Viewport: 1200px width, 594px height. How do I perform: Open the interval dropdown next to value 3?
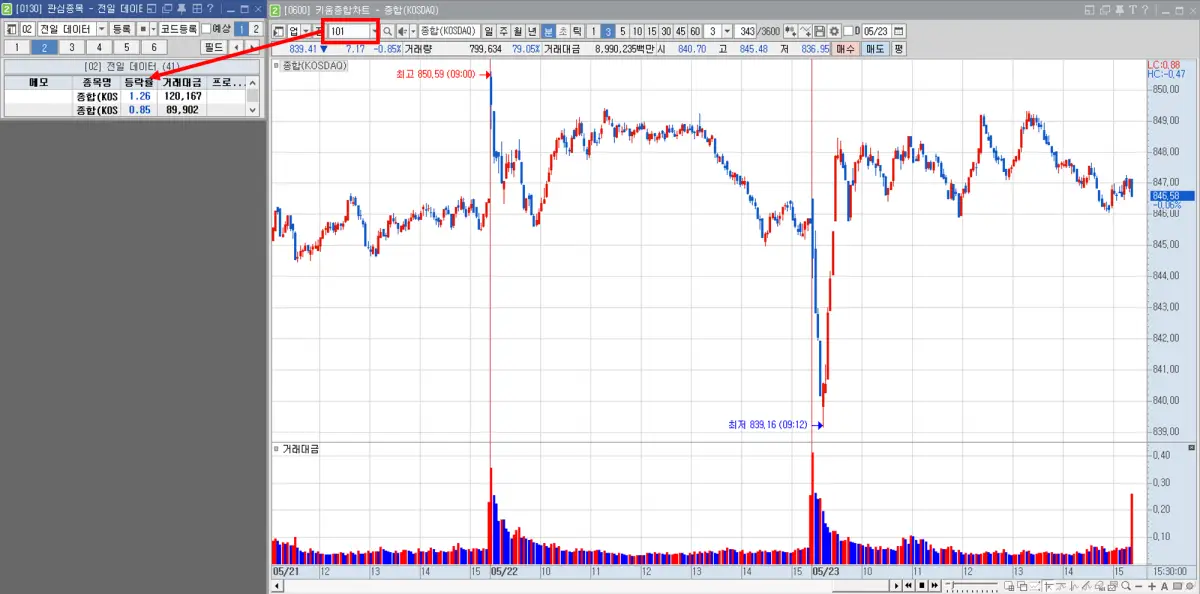tap(727, 31)
